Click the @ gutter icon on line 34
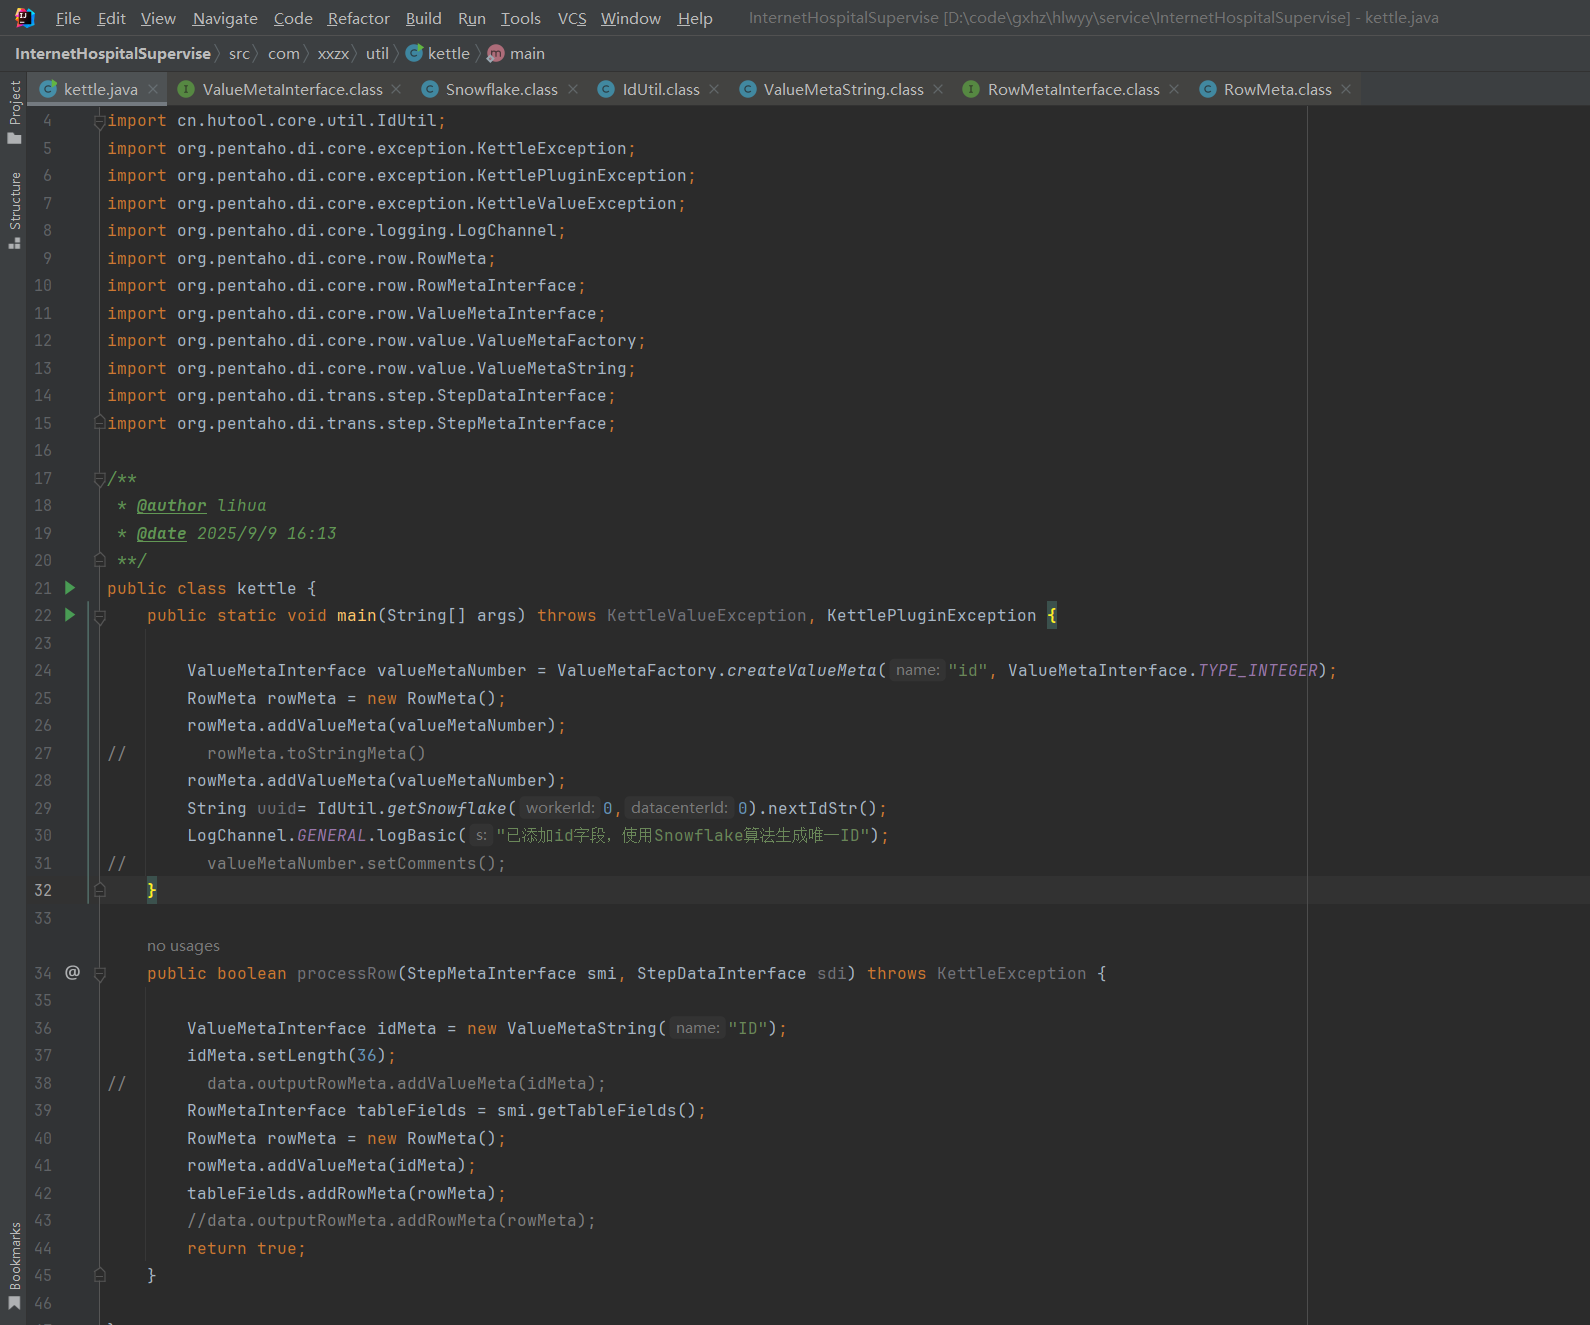This screenshot has height=1325, width=1590. click(72, 972)
